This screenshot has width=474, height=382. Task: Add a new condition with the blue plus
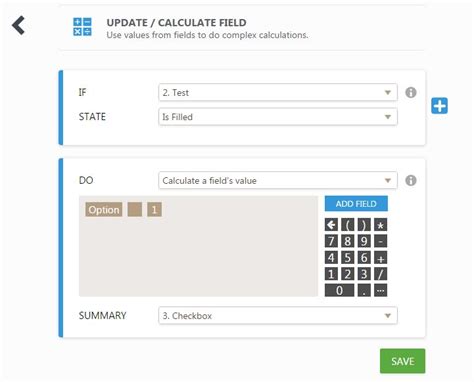(x=439, y=106)
